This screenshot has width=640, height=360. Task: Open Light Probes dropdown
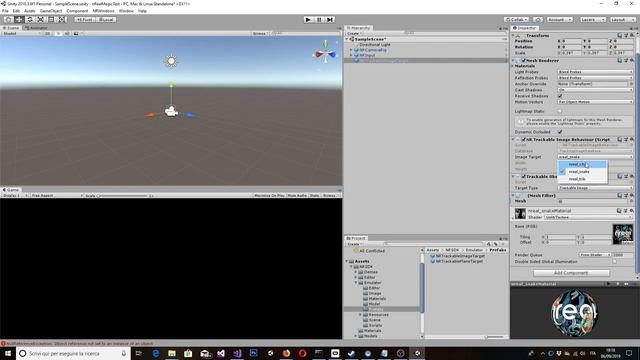coord(595,72)
